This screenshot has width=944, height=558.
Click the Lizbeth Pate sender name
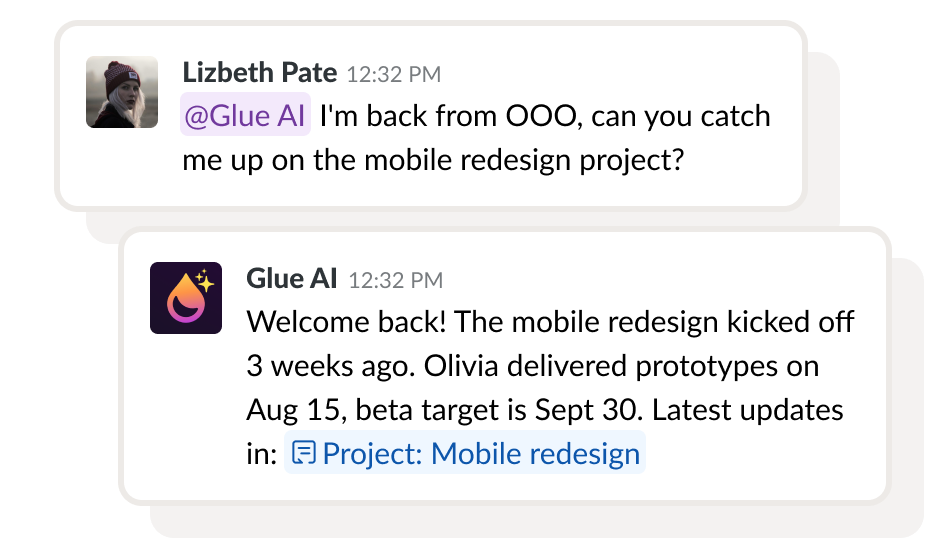point(259,73)
